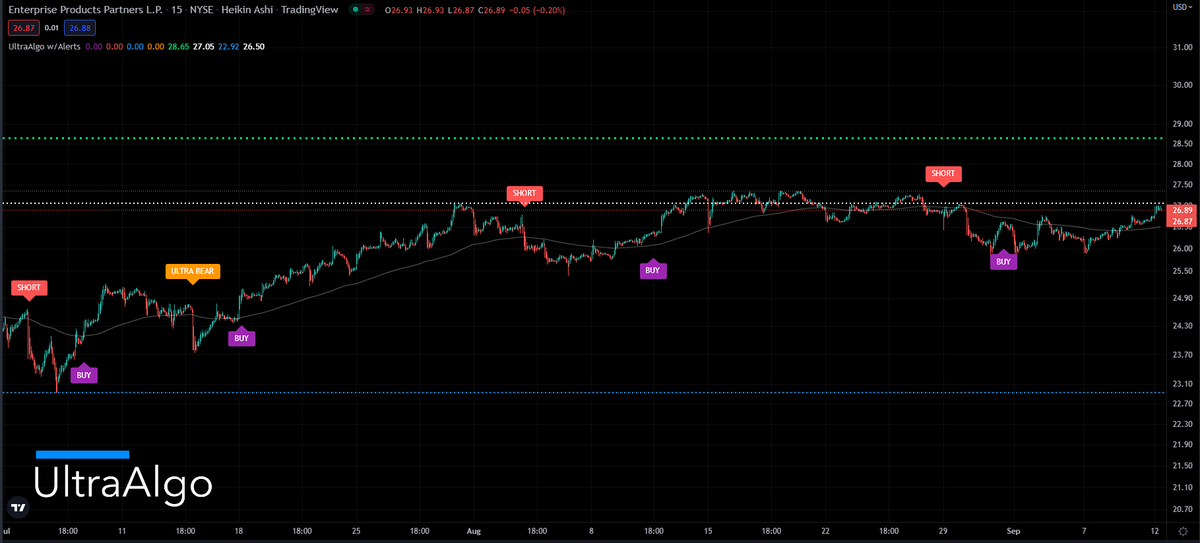1200x543 pixels.
Task: Click the SHORT label in early August
Action: click(524, 193)
